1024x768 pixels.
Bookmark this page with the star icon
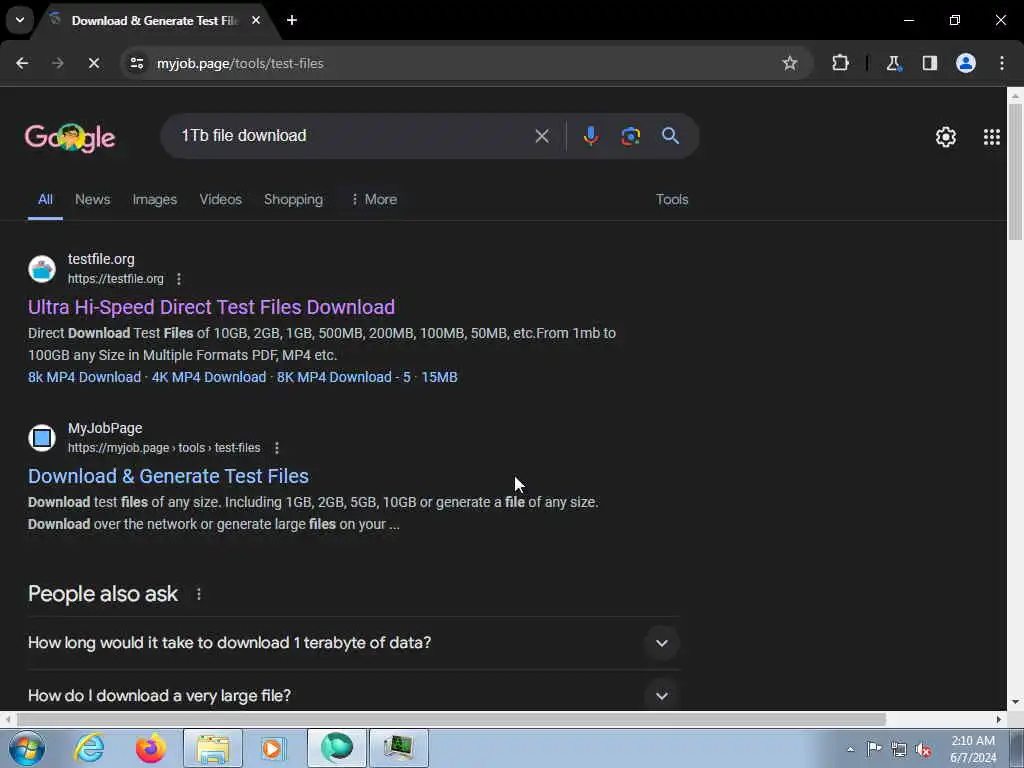[x=790, y=63]
